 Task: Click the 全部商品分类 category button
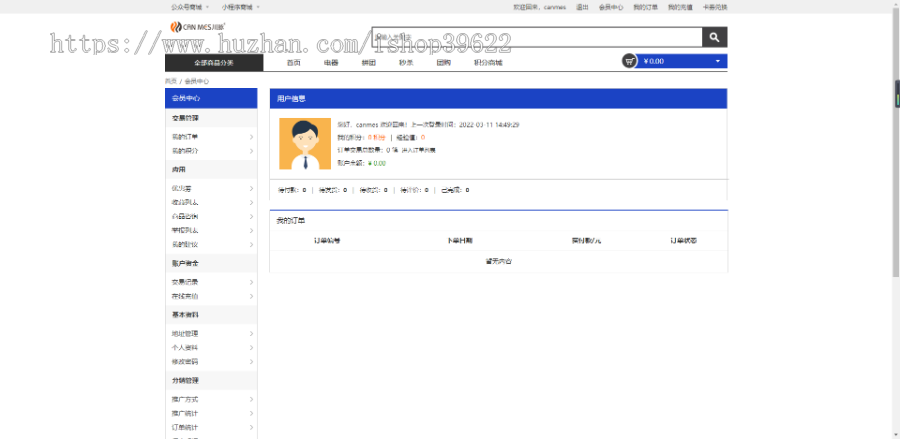tap(214, 63)
